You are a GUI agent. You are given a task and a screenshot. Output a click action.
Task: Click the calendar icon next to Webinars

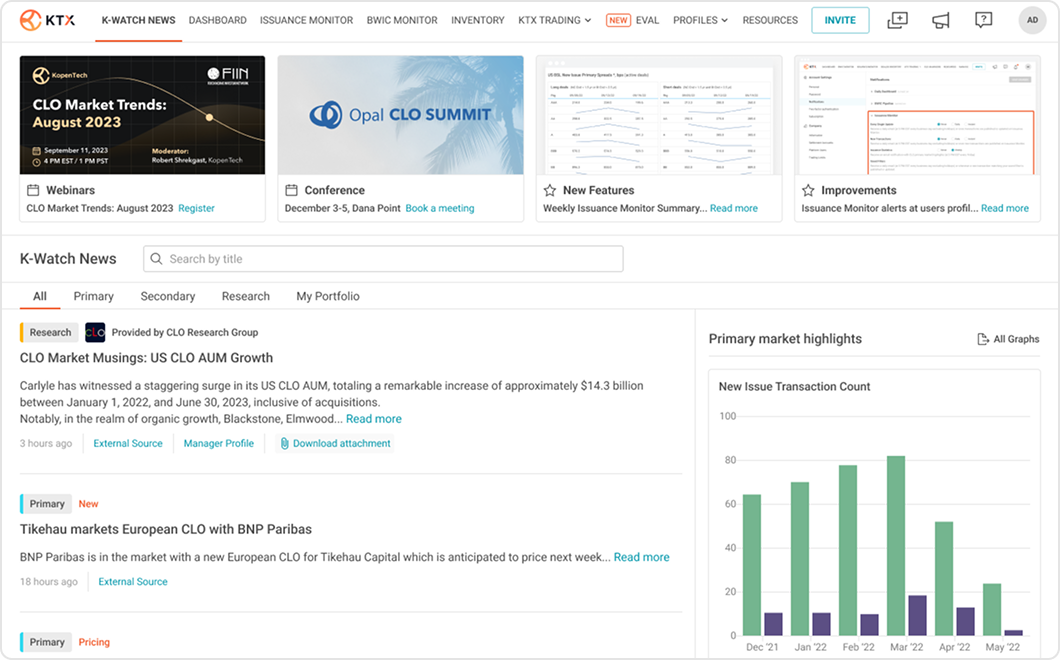tap(33, 190)
